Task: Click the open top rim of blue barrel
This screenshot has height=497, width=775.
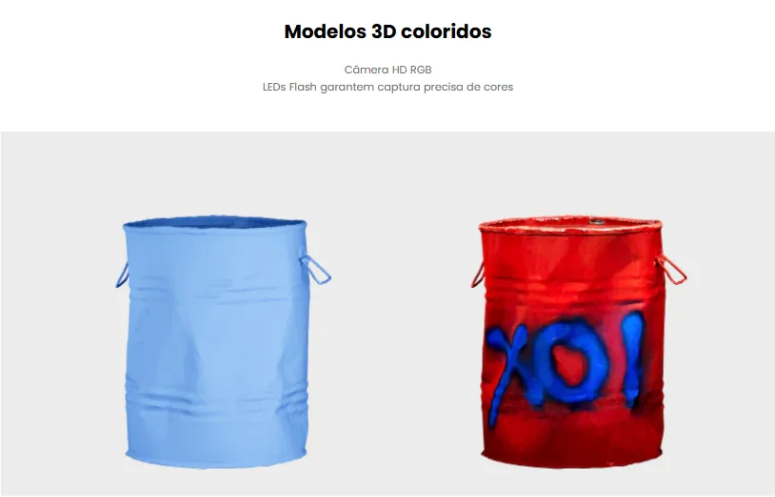Action: [x=215, y=222]
